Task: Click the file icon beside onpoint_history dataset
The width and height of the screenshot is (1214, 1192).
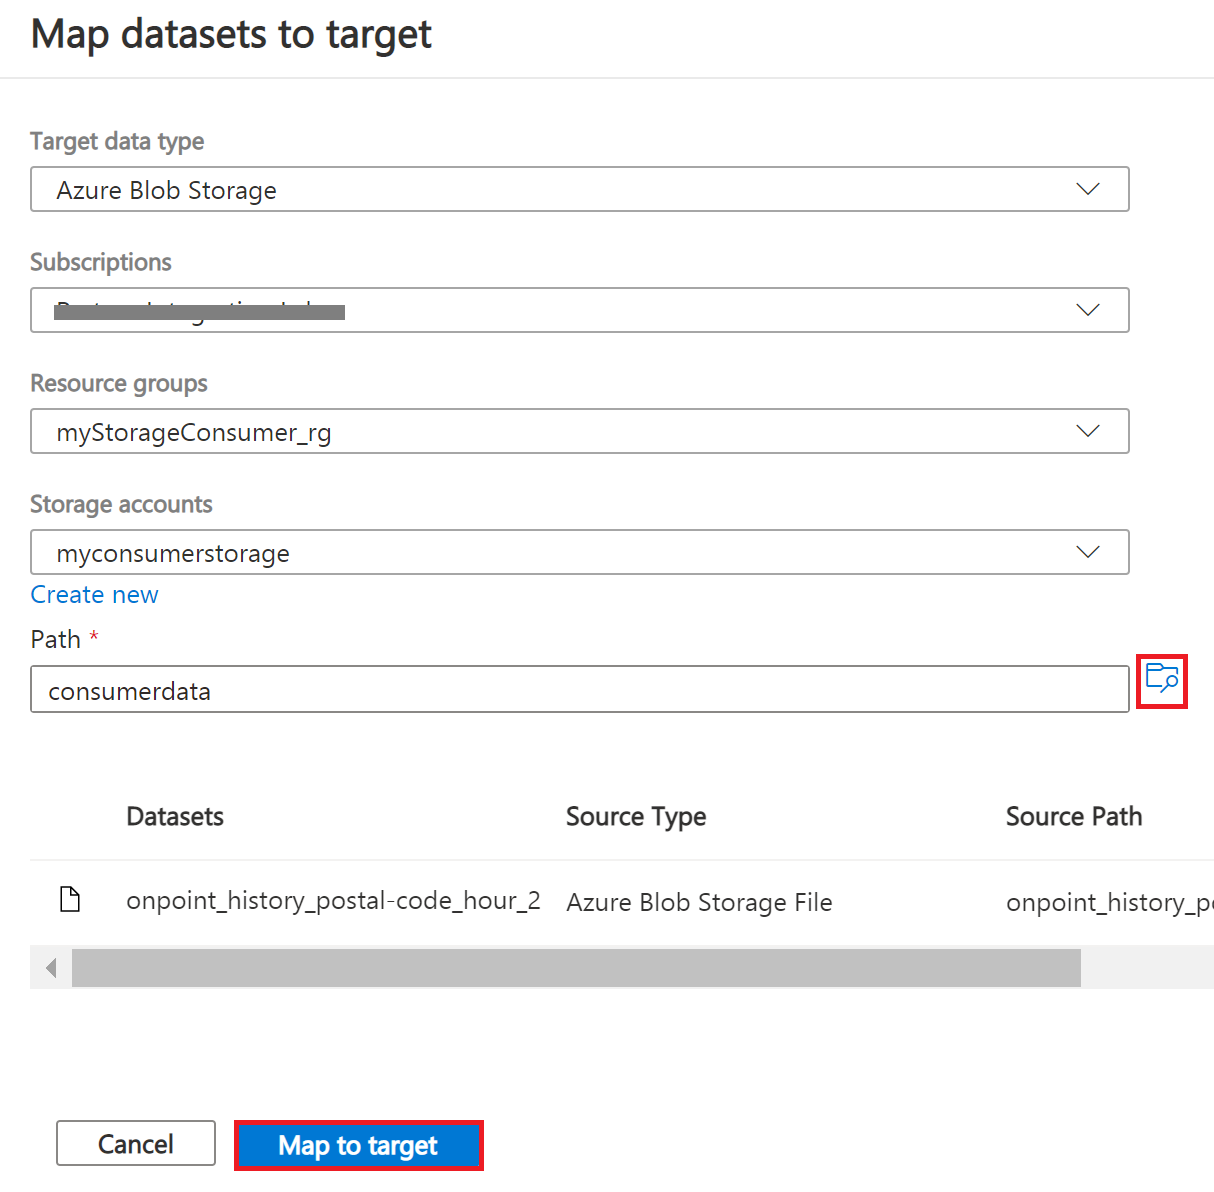Action: pos(70,898)
